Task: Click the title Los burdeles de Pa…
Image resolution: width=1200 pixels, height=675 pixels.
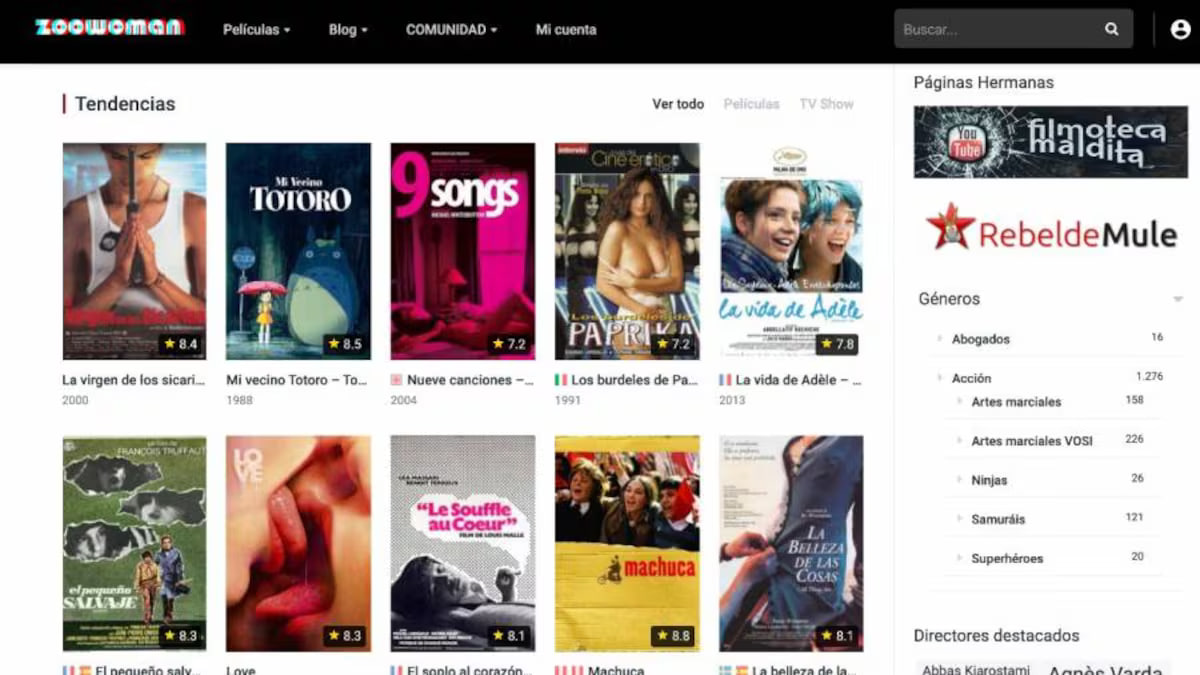Action: [x=635, y=380]
